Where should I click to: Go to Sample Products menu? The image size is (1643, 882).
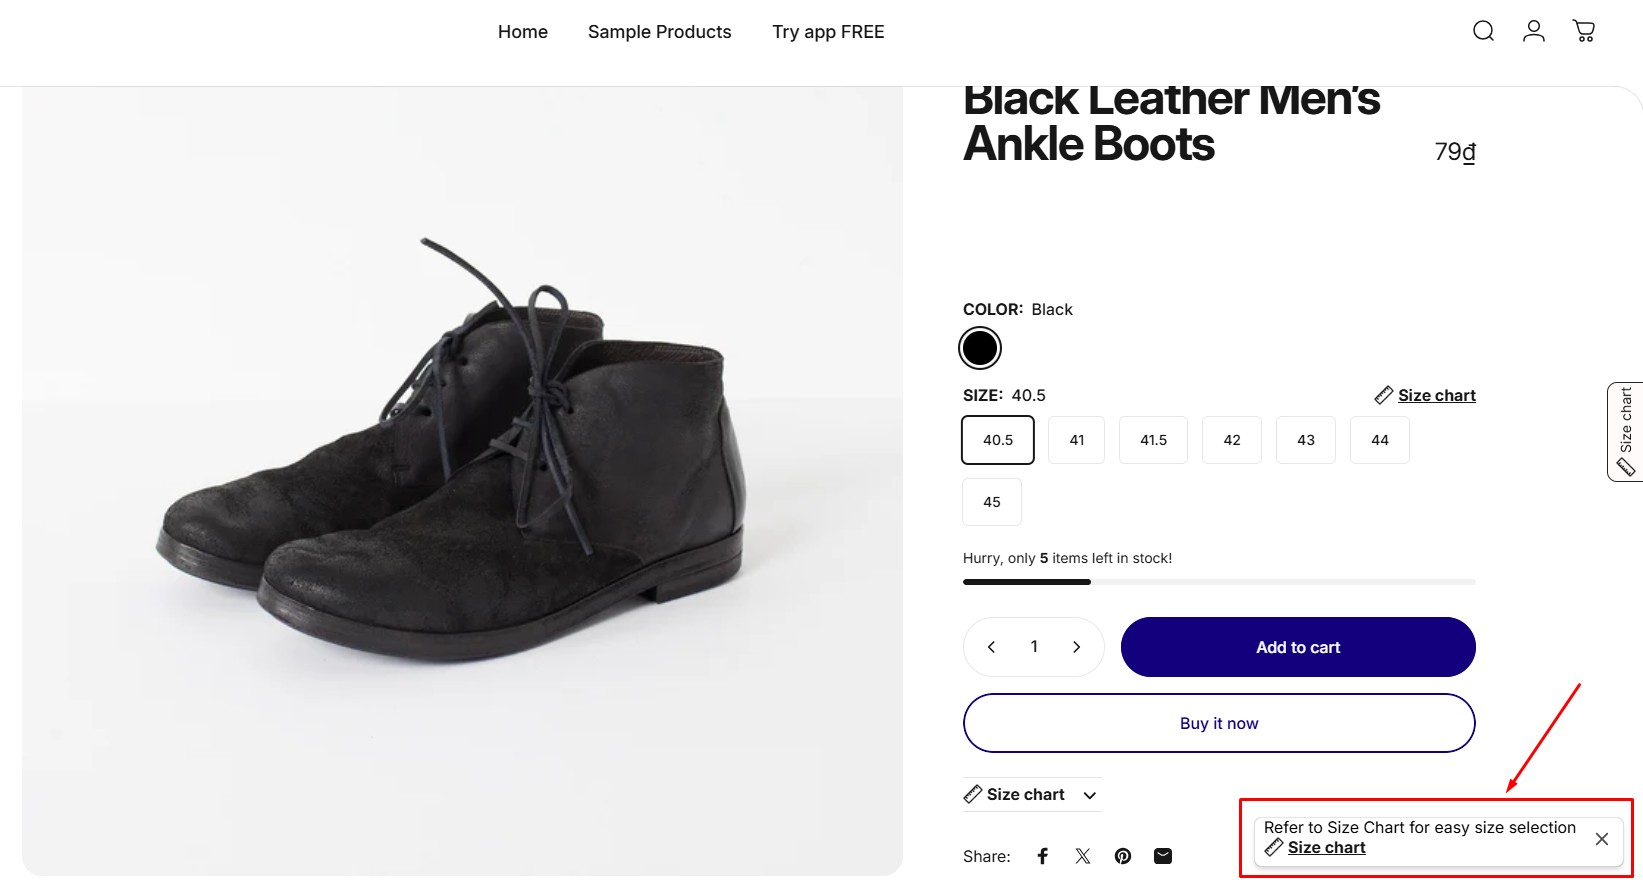tap(659, 32)
